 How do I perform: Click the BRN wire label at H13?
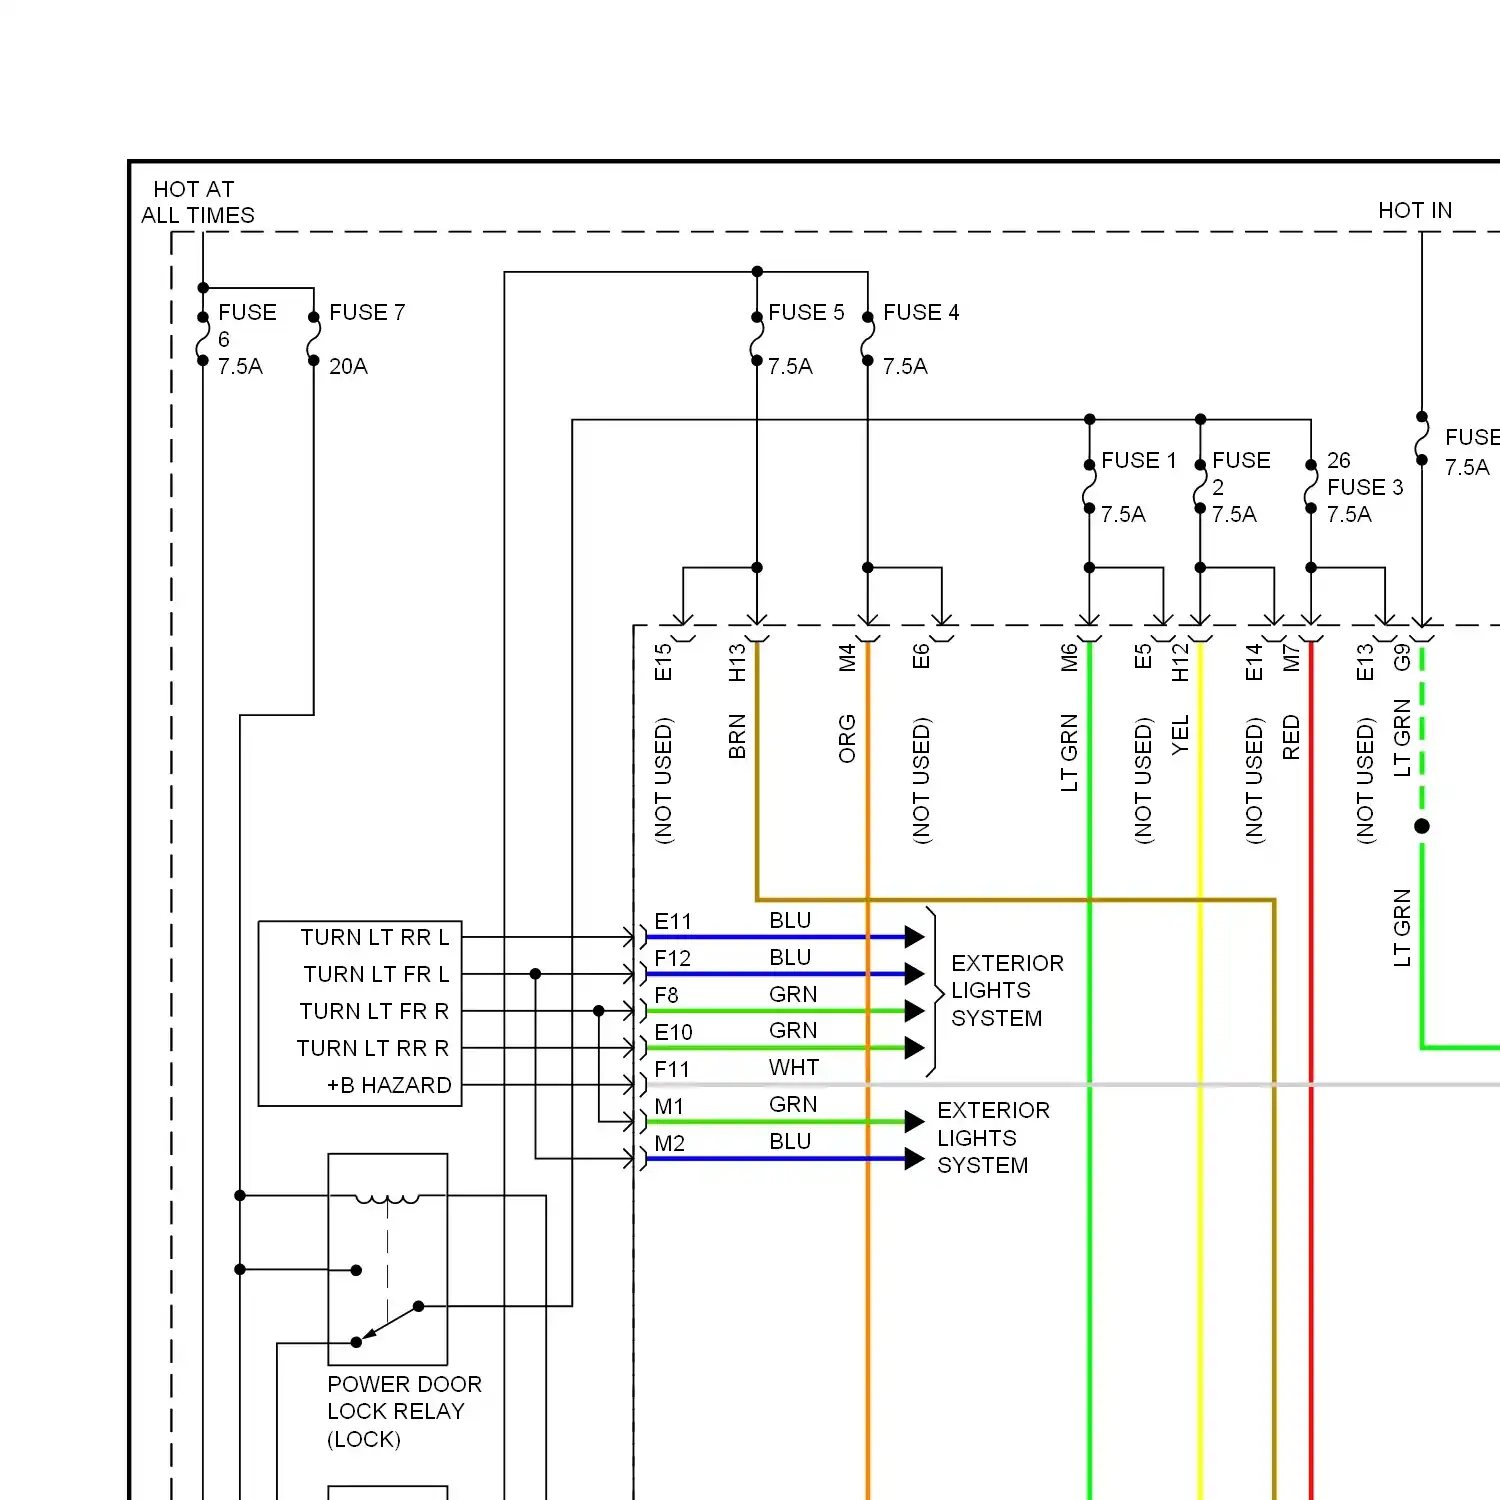(737, 736)
